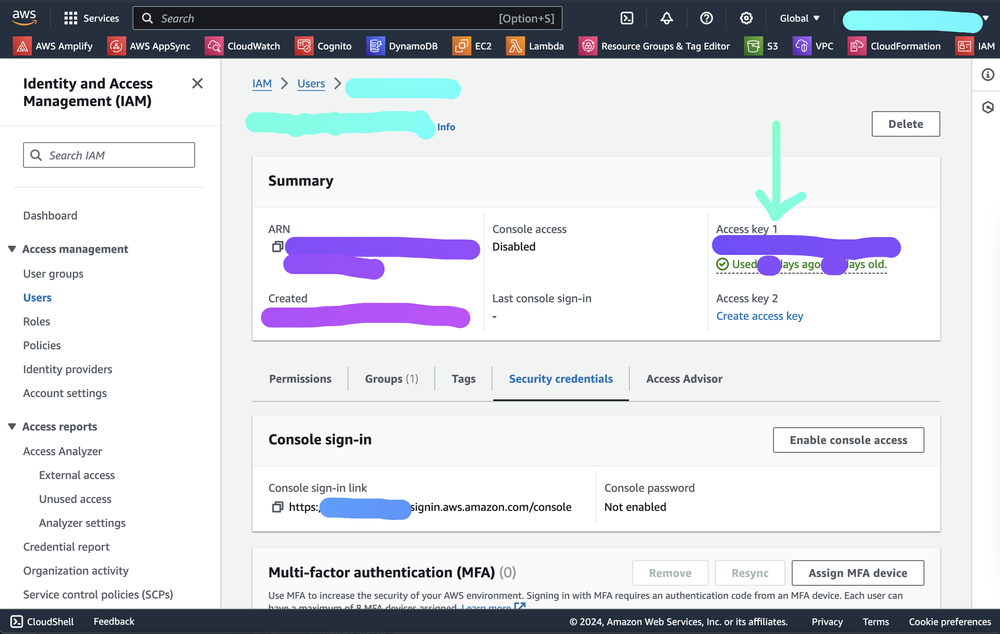The height and width of the screenshot is (634, 1000).
Task: Switch to the Tags tab
Action: point(464,379)
